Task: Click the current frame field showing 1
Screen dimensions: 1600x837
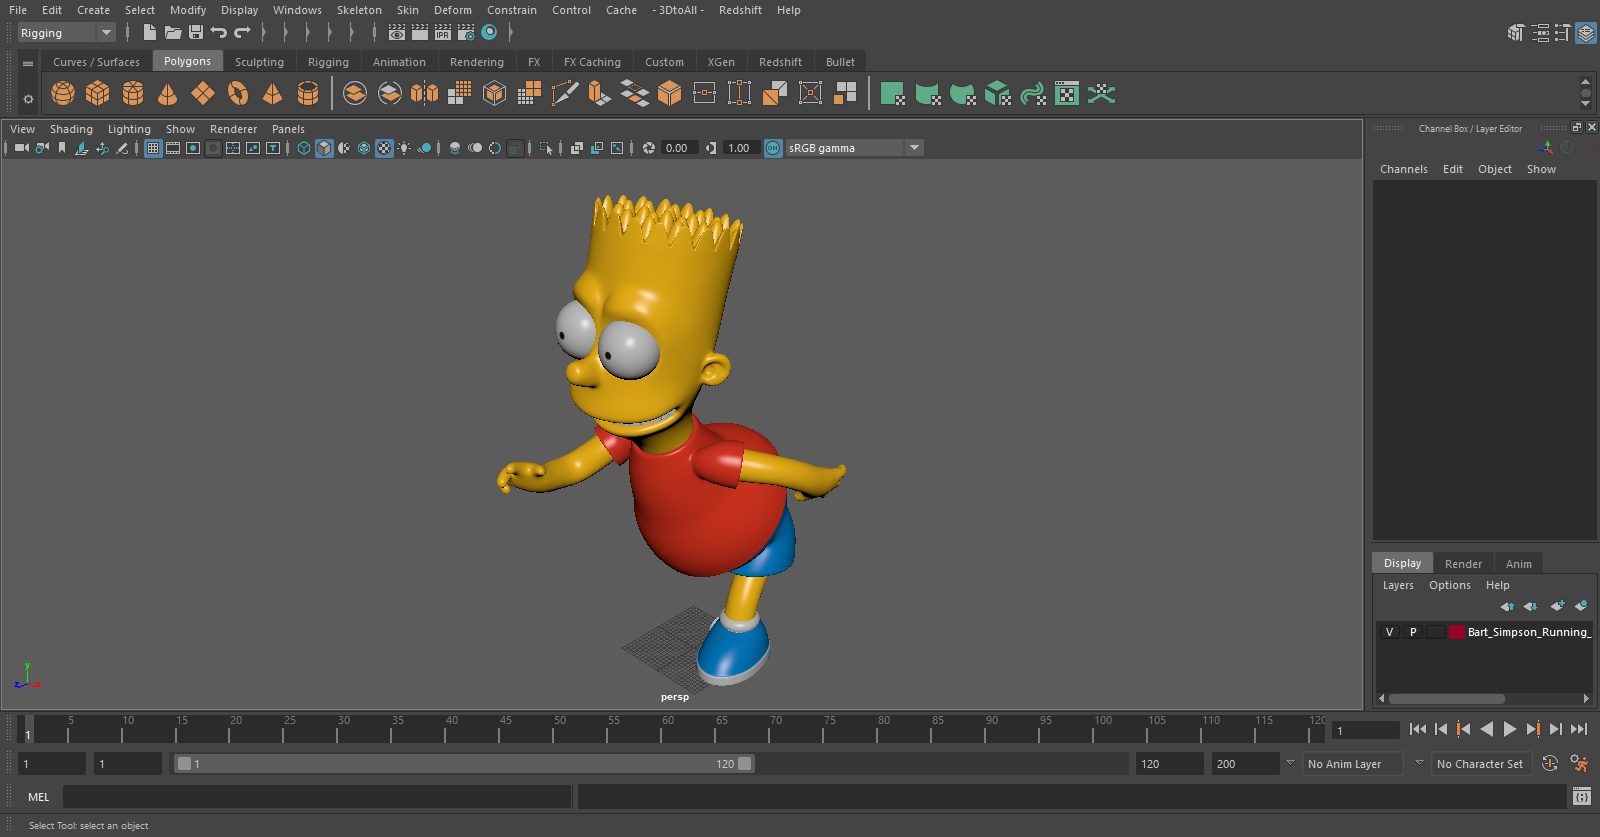Action: tap(1365, 730)
